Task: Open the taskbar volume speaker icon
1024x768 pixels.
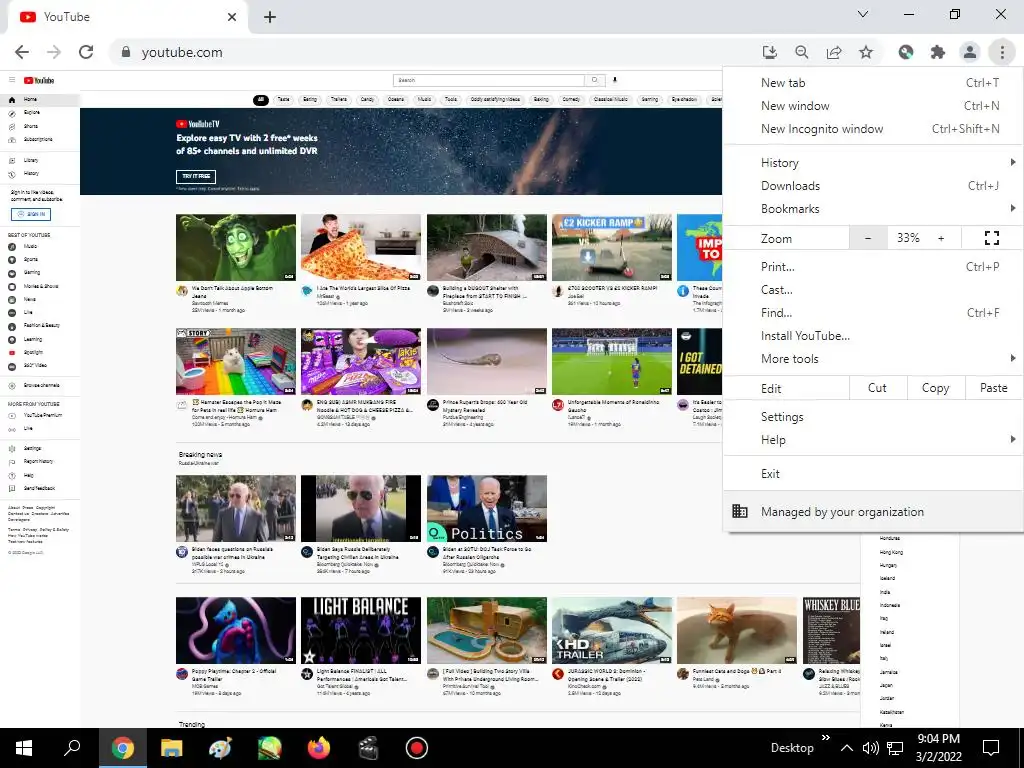Action: pos(870,748)
